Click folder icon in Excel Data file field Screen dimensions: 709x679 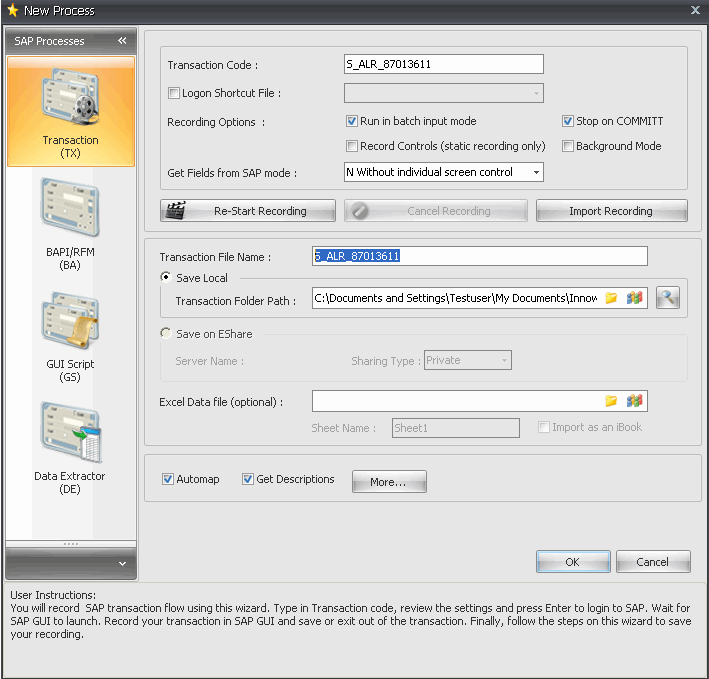(x=611, y=401)
